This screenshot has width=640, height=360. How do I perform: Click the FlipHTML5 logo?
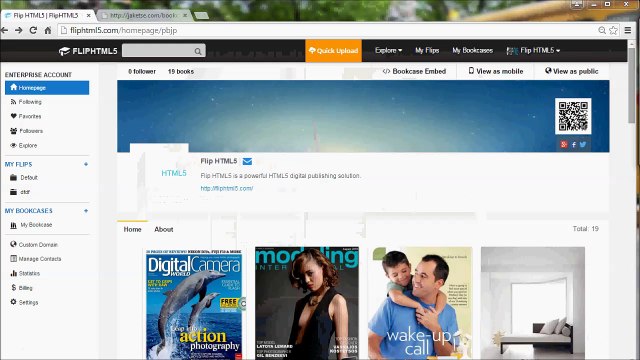click(x=88, y=51)
